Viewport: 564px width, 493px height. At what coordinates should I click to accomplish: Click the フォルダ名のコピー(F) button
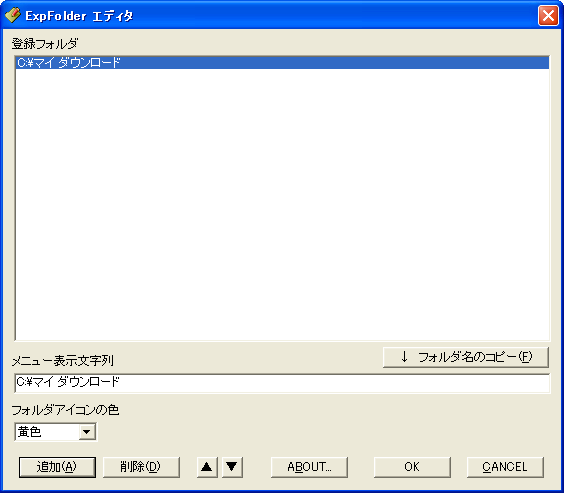[x=466, y=357]
